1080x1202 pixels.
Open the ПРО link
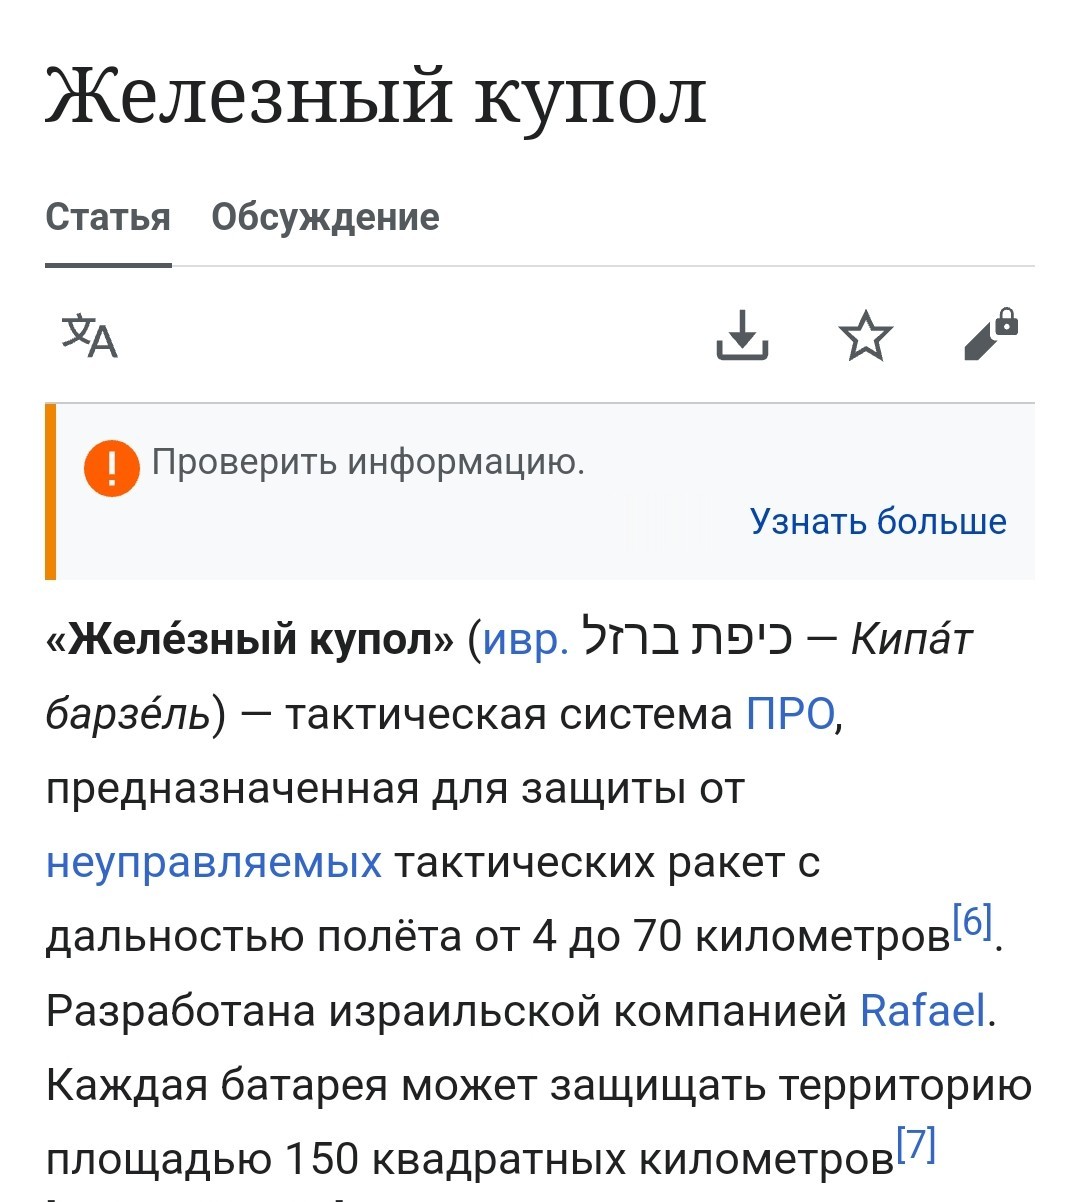tap(790, 714)
